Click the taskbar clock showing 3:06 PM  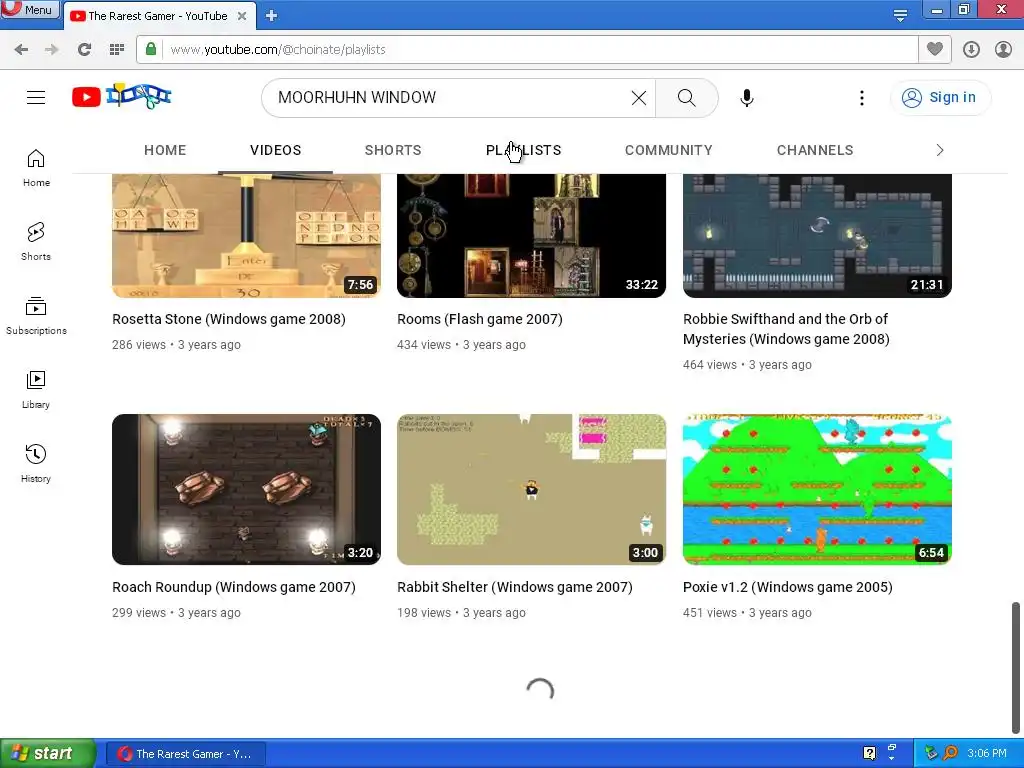click(987, 754)
